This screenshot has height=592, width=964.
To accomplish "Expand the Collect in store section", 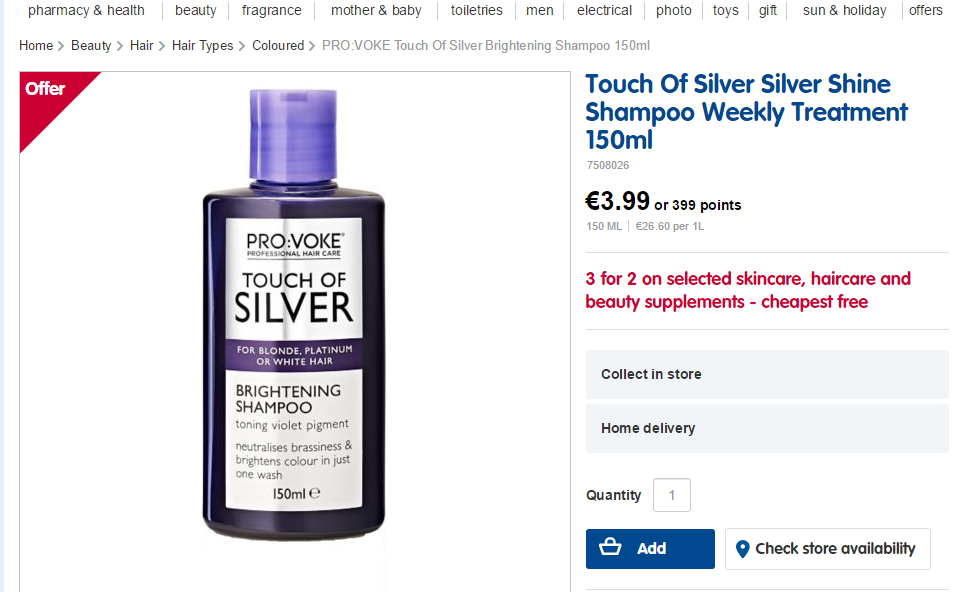I will (x=766, y=374).
